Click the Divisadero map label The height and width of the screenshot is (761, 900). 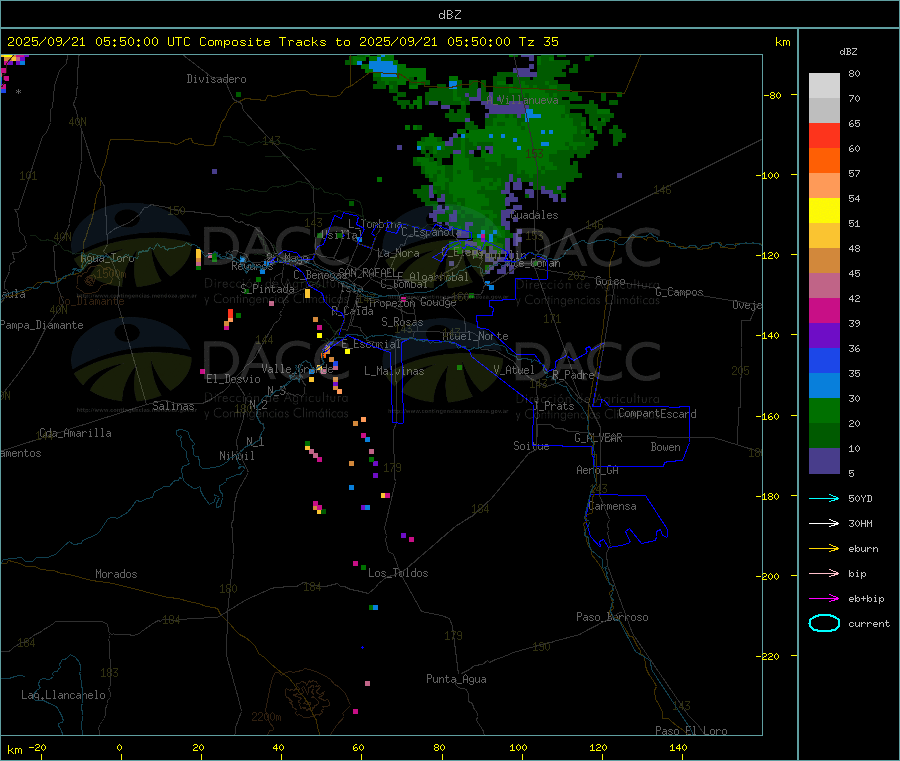216,79
